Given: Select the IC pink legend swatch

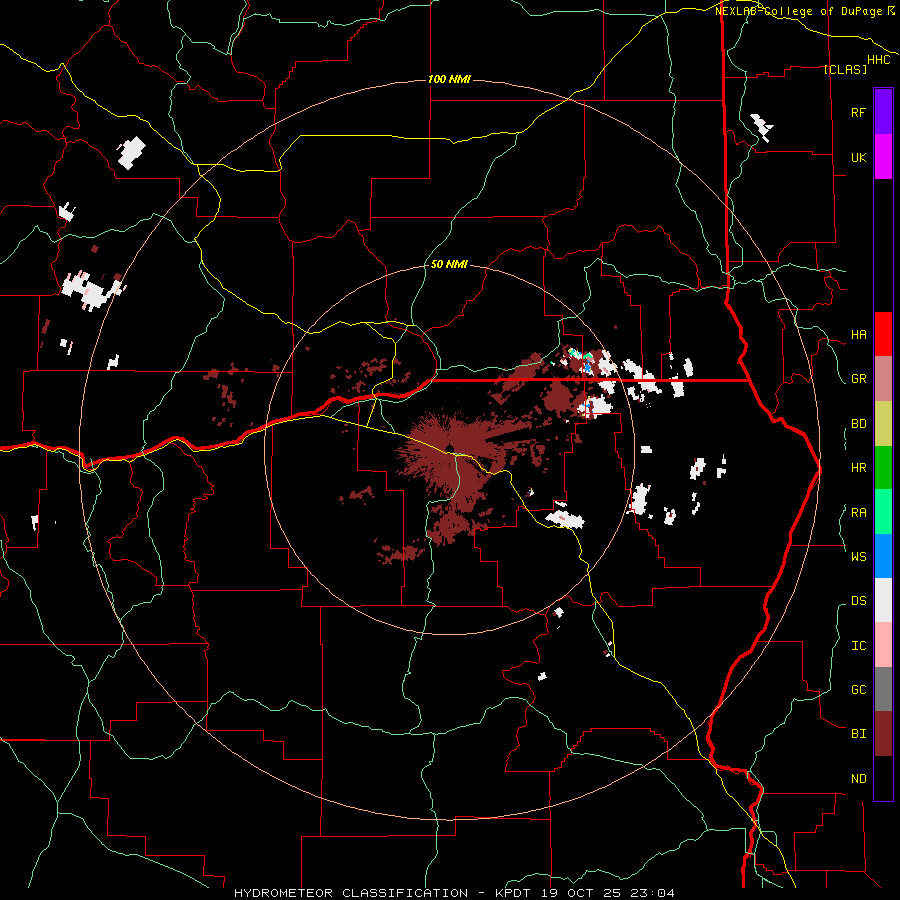Looking at the screenshot, I should click(883, 645).
